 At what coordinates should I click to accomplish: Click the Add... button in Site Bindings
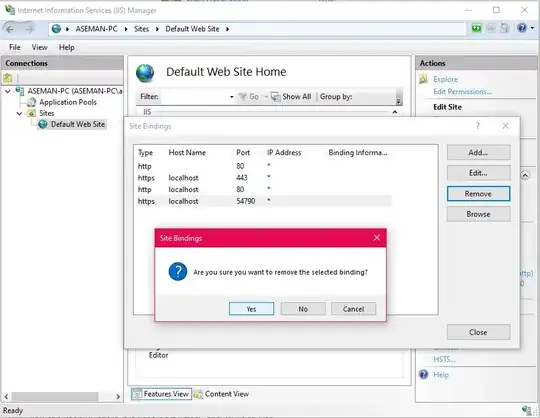click(x=478, y=152)
